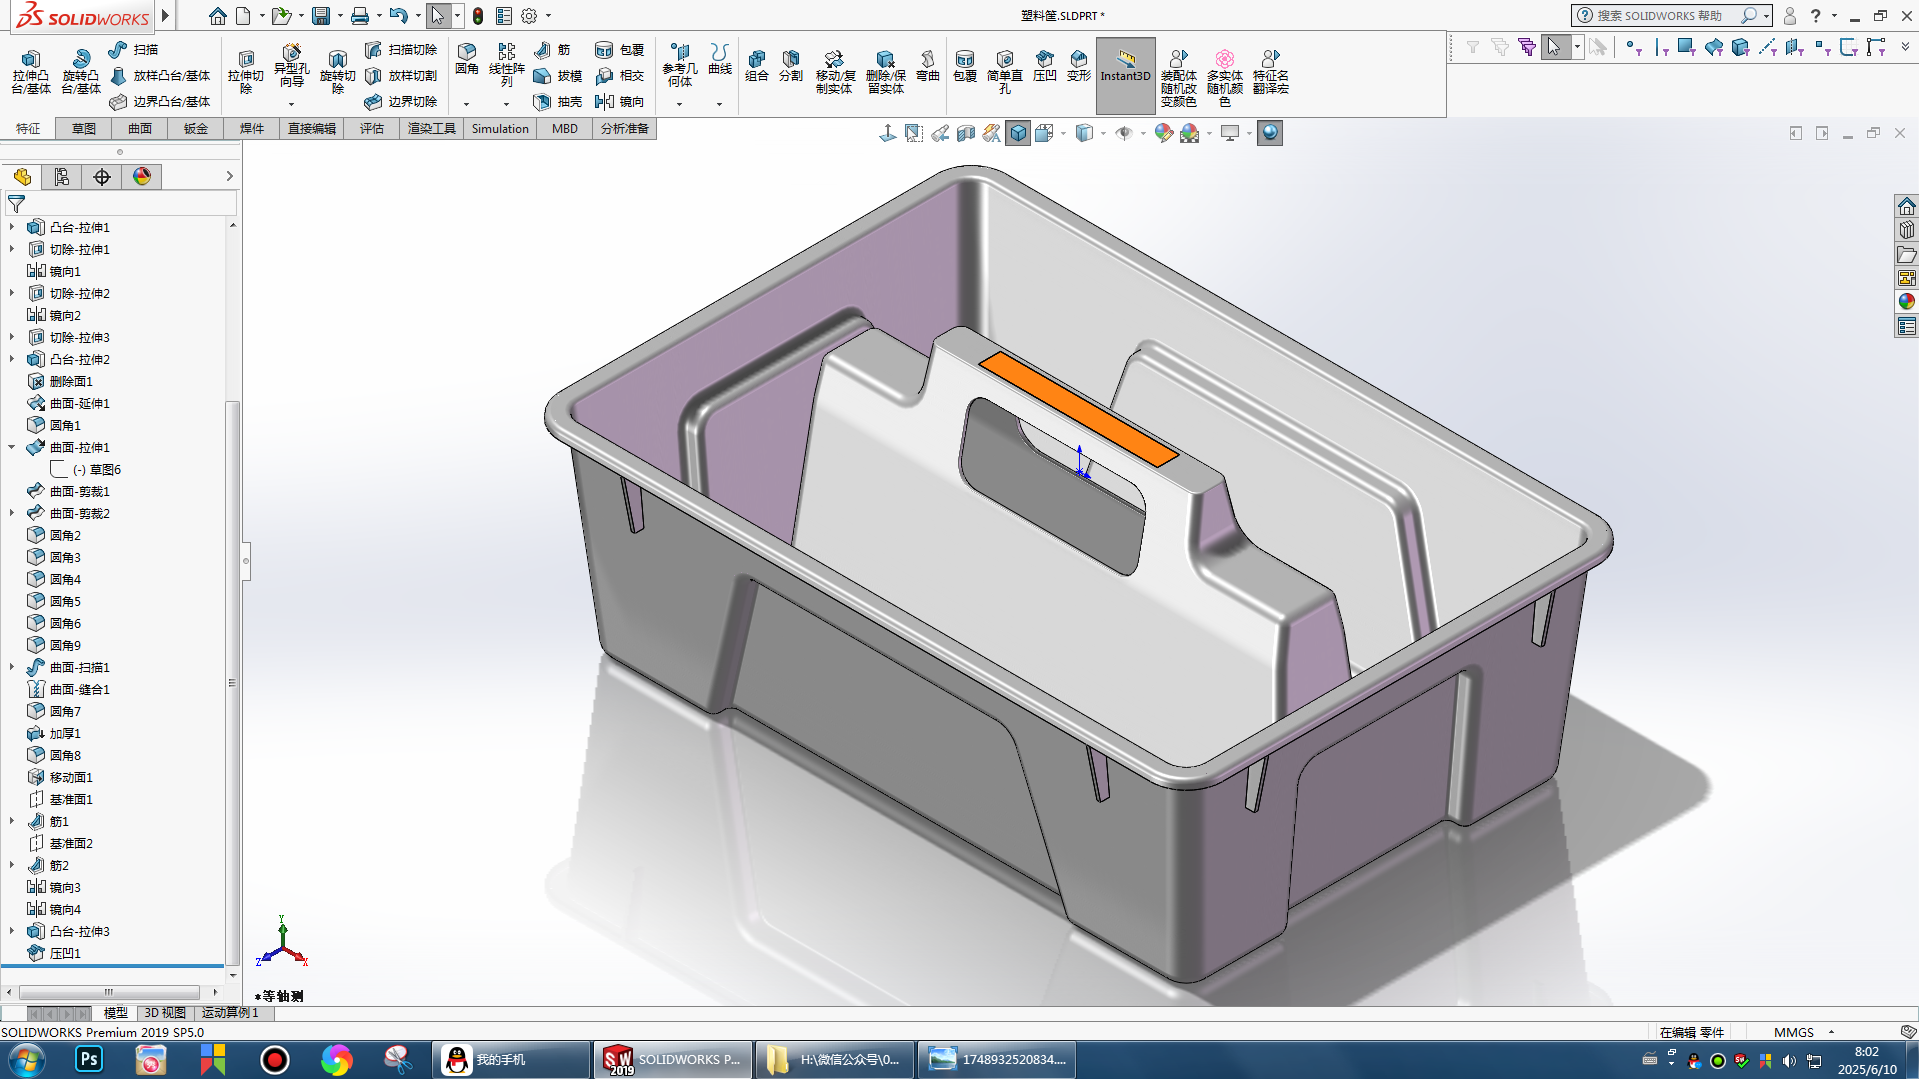This screenshot has height=1079, width=1919.
Task: Select (-) 草图6 sketch in the tree
Action: [x=86, y=469]
